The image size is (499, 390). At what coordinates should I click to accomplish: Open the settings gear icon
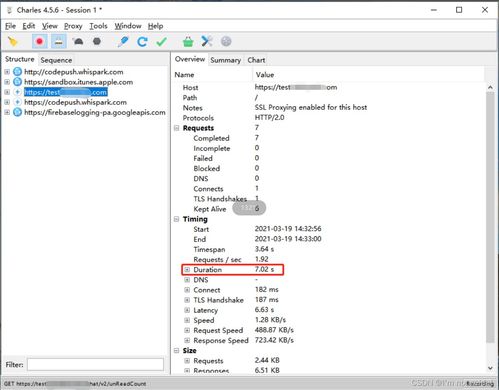coord(226,42)
